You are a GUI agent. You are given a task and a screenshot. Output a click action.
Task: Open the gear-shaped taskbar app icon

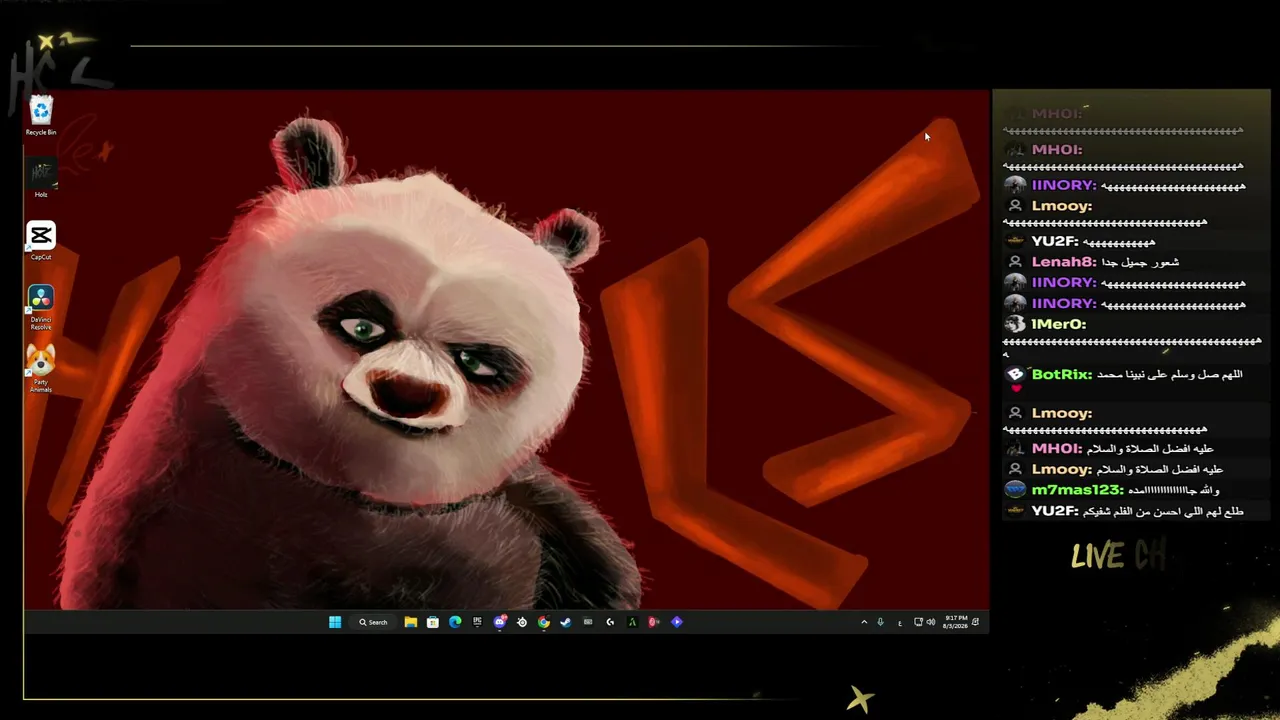[x=521, y=622]
